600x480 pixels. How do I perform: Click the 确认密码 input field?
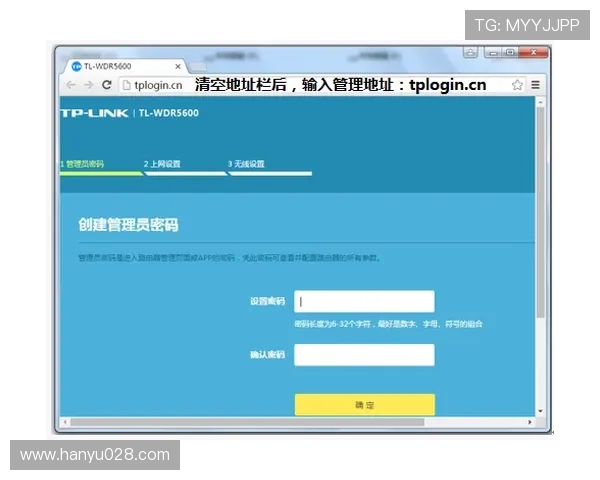[364, 355]
